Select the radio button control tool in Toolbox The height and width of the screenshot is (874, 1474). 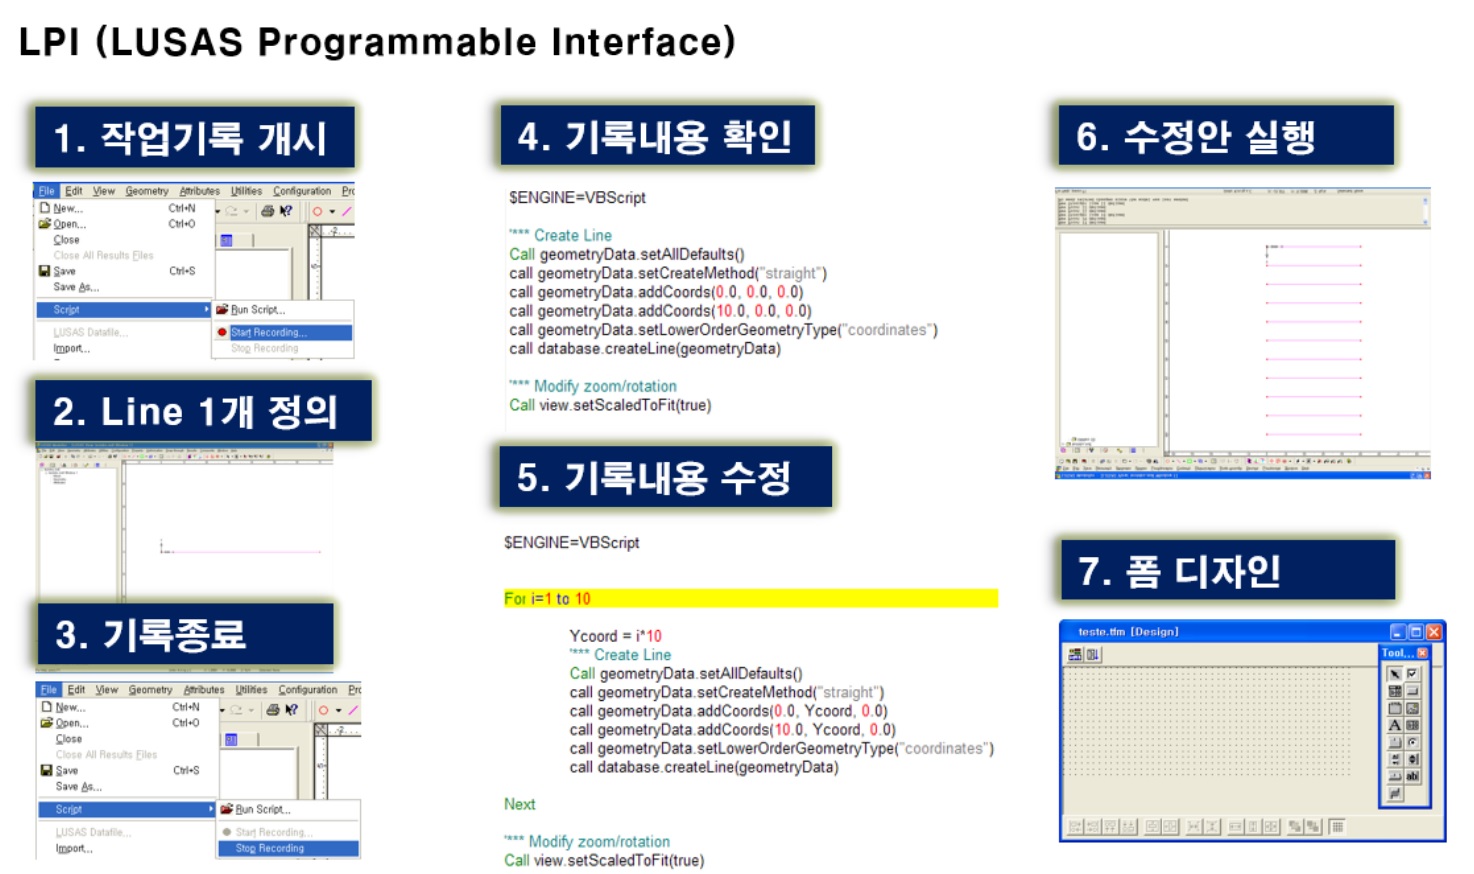(x=1412, y=742)
